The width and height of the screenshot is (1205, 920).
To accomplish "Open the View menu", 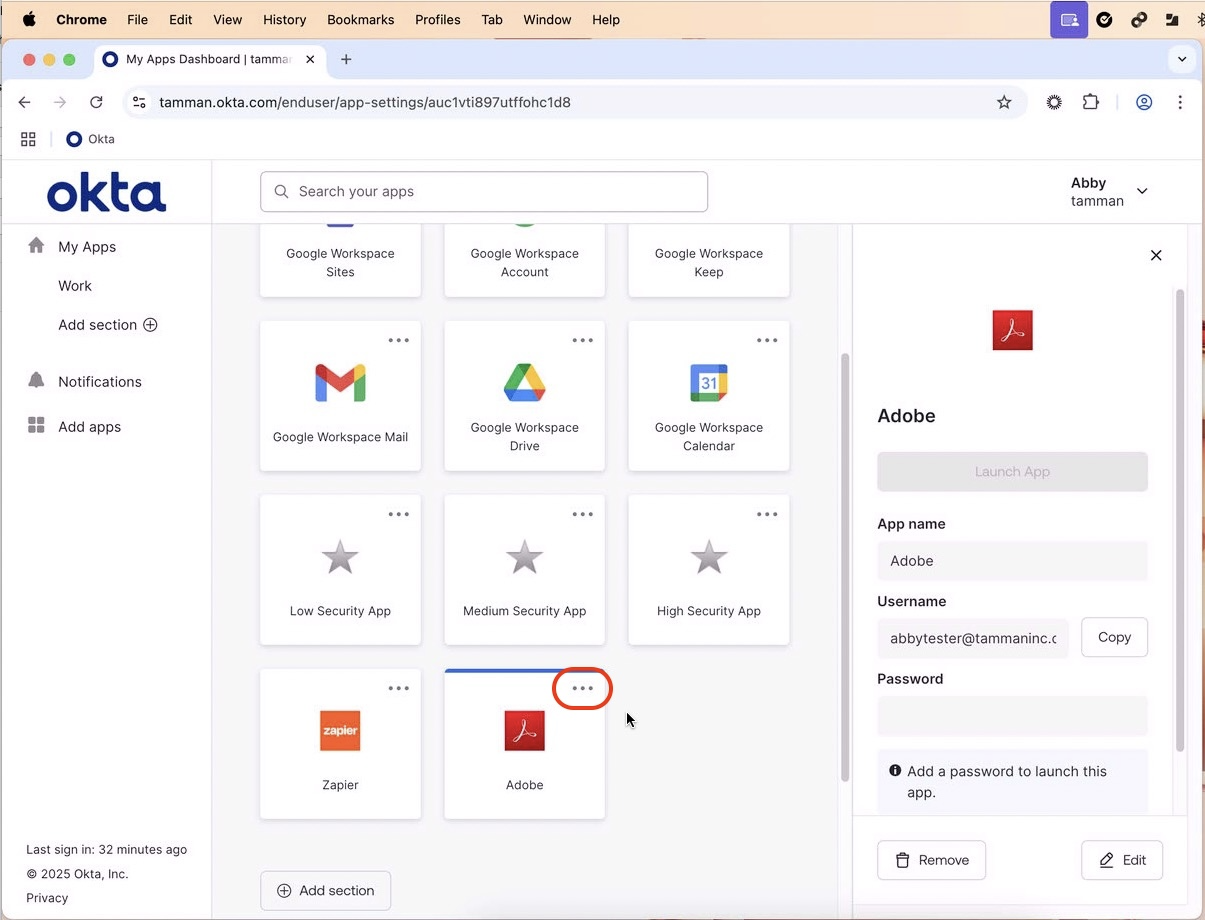I will coord(228,19).
